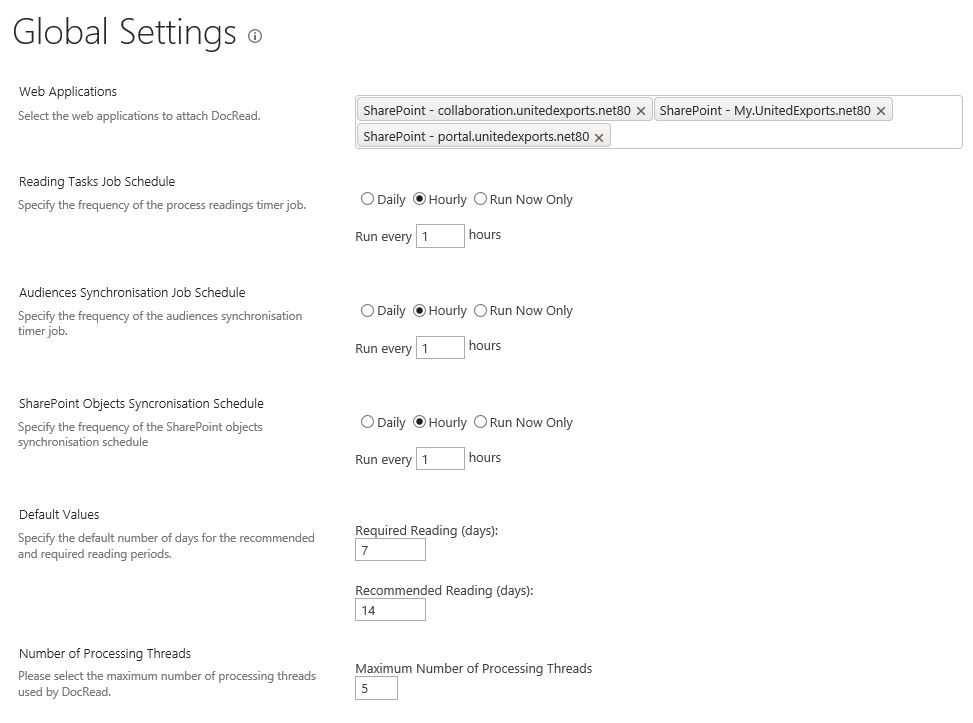This screenshot has width=973, height=723.
Task: Select Daily for Reading Tasks Job Schedule
Action: (x=367, y=199)
